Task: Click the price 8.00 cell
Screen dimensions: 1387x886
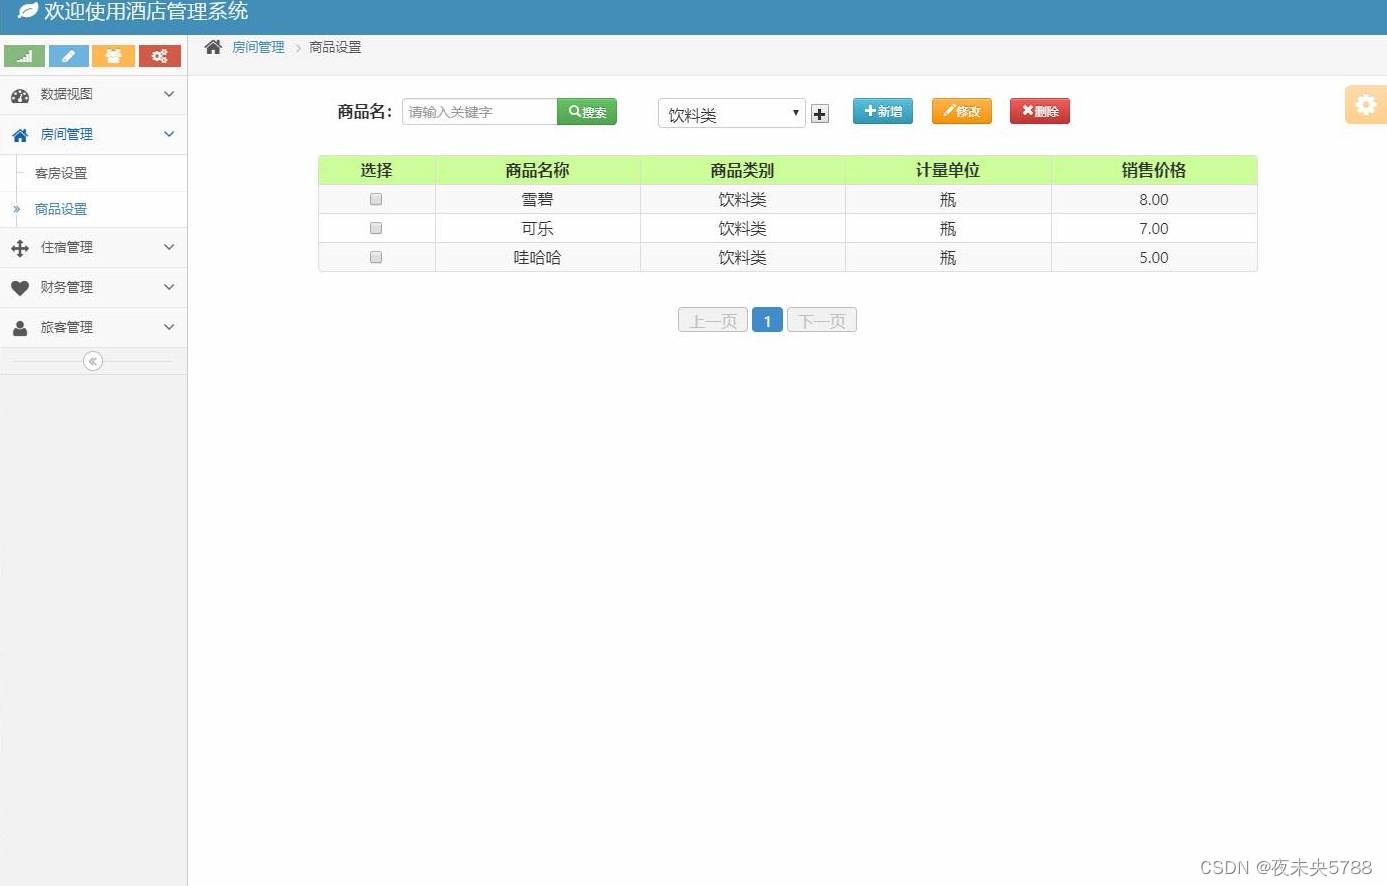Action: pyautogui.click(x=1154, y=199)
